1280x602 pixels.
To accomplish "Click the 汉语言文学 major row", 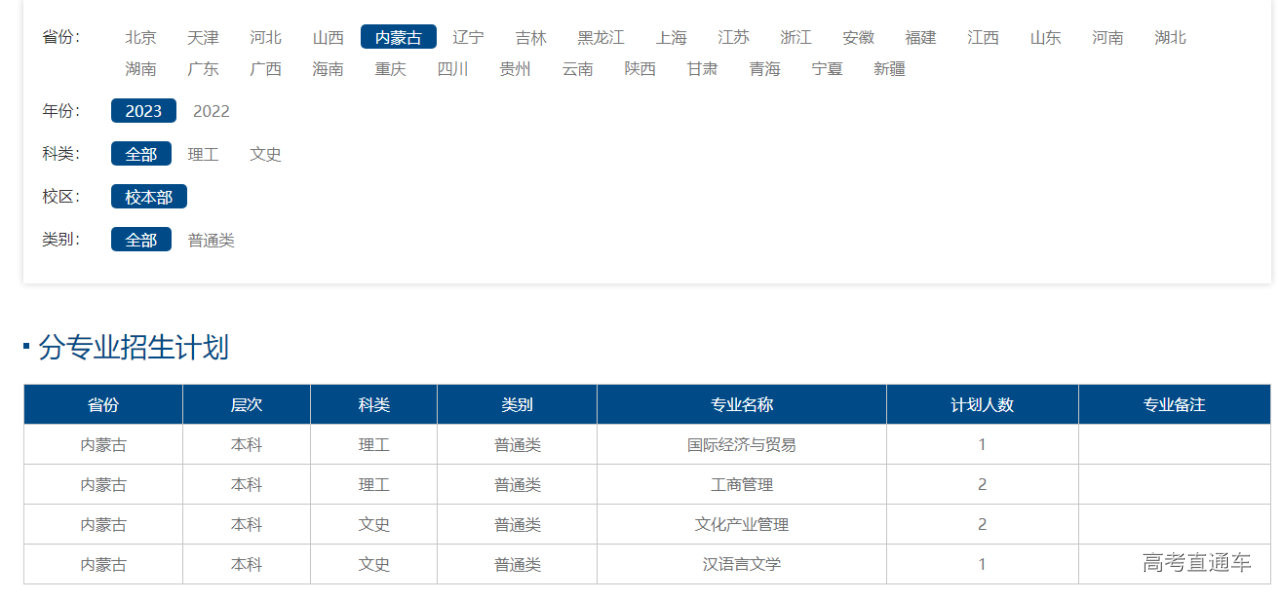I will (x=741, y=564).
